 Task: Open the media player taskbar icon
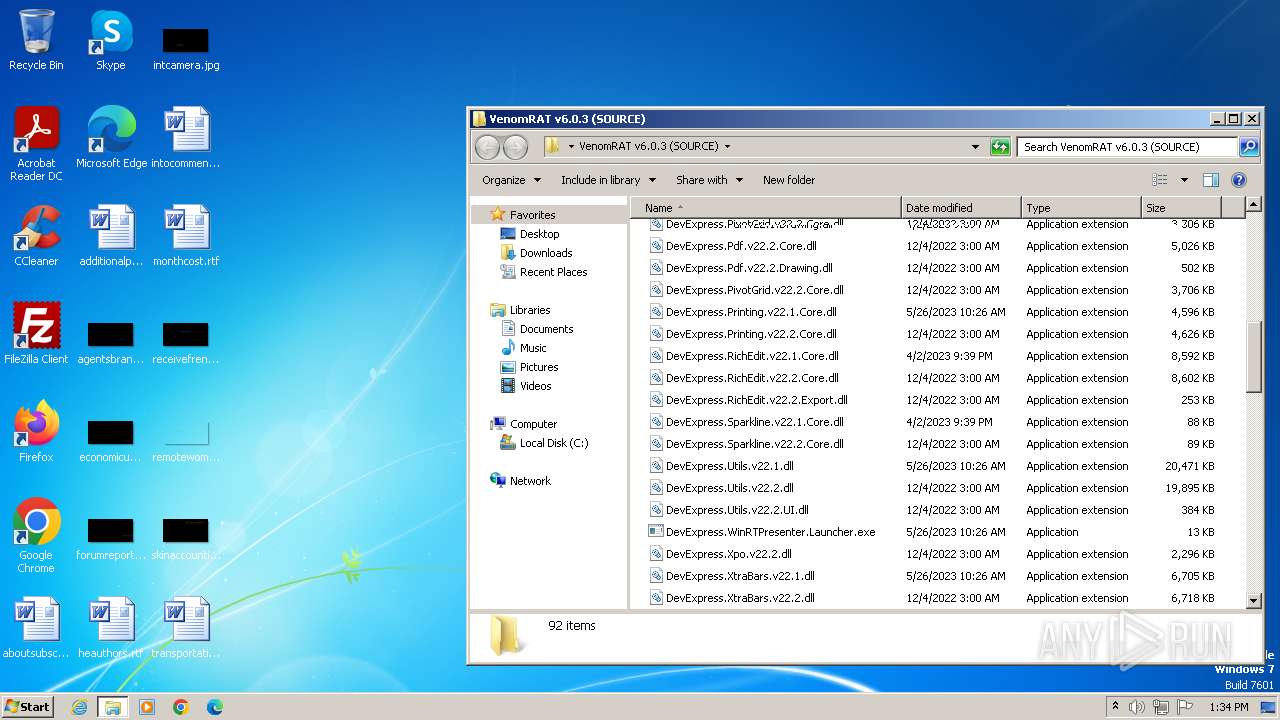(147, 707)
